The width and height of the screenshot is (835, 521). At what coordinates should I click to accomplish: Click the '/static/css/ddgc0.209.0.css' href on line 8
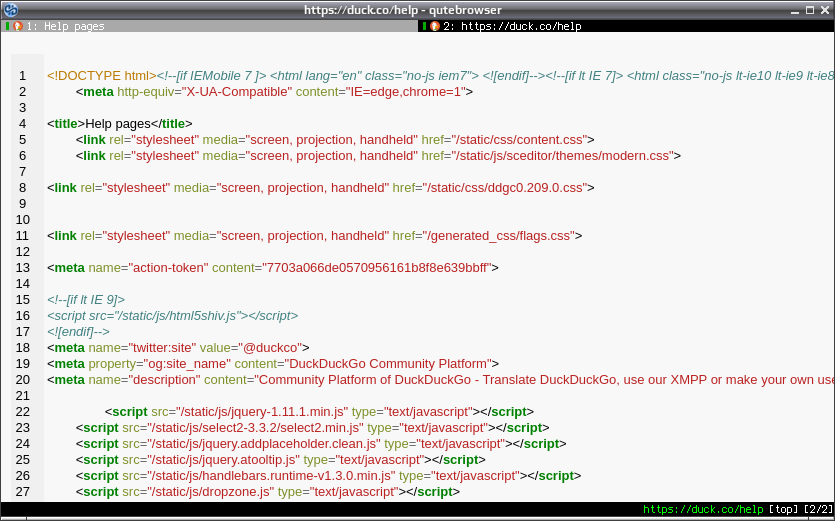coord(504,188)
